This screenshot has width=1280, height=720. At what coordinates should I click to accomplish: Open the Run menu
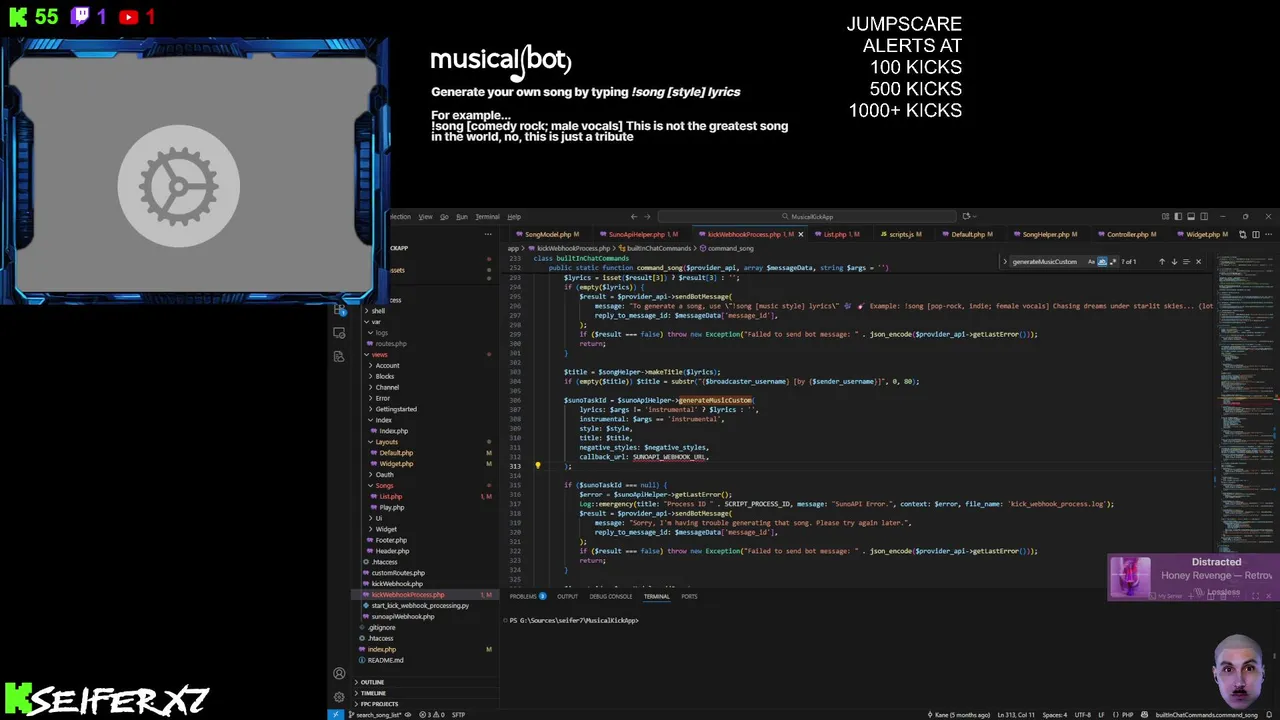coord(462,216)
